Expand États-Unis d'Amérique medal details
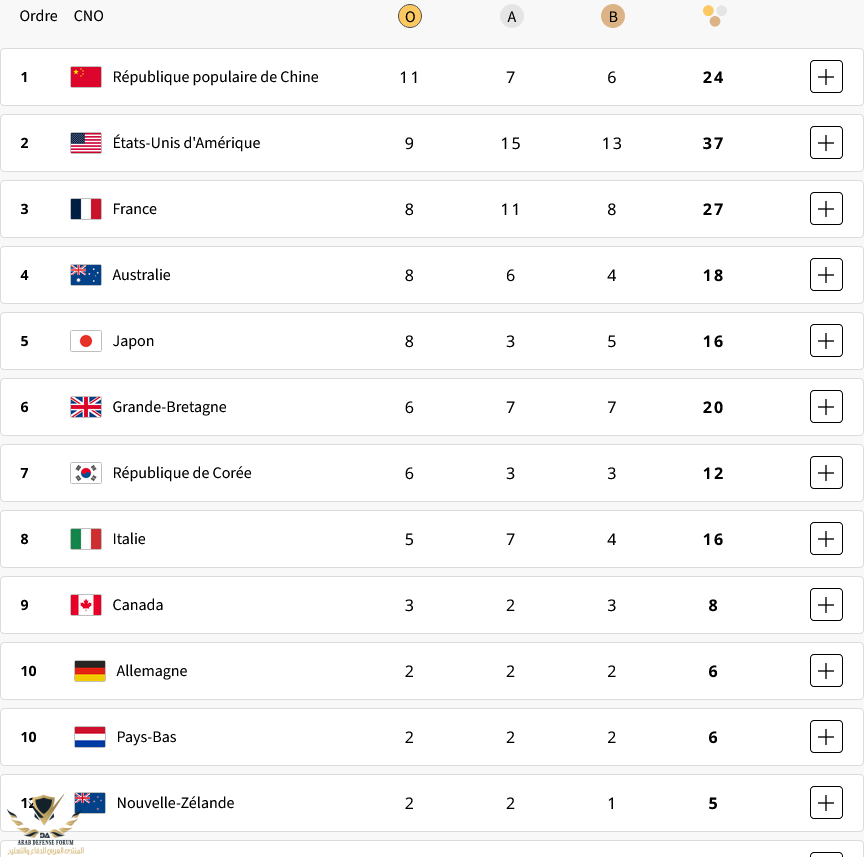The height and width of the screenshot is (857, 864). pos(825,143)
